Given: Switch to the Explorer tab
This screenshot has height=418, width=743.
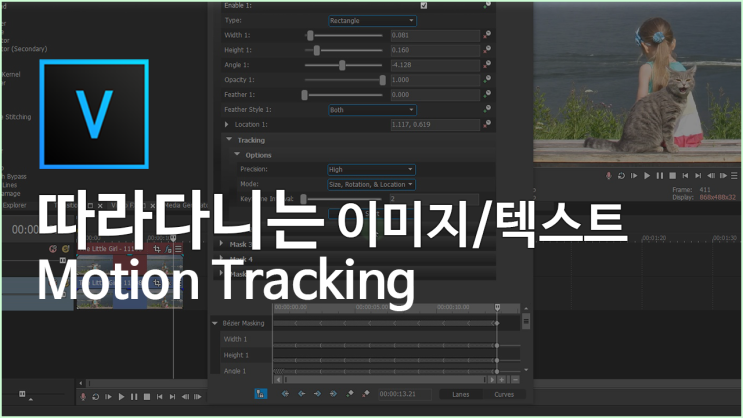Looking at the screenshot, I should tap(14, 205).
